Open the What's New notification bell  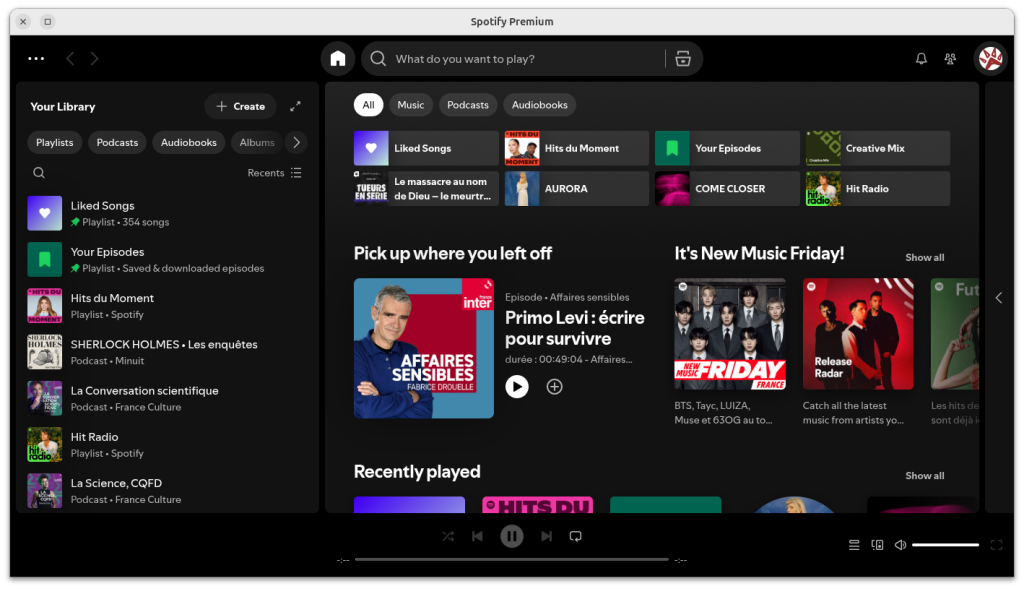[x=921, y=59]
